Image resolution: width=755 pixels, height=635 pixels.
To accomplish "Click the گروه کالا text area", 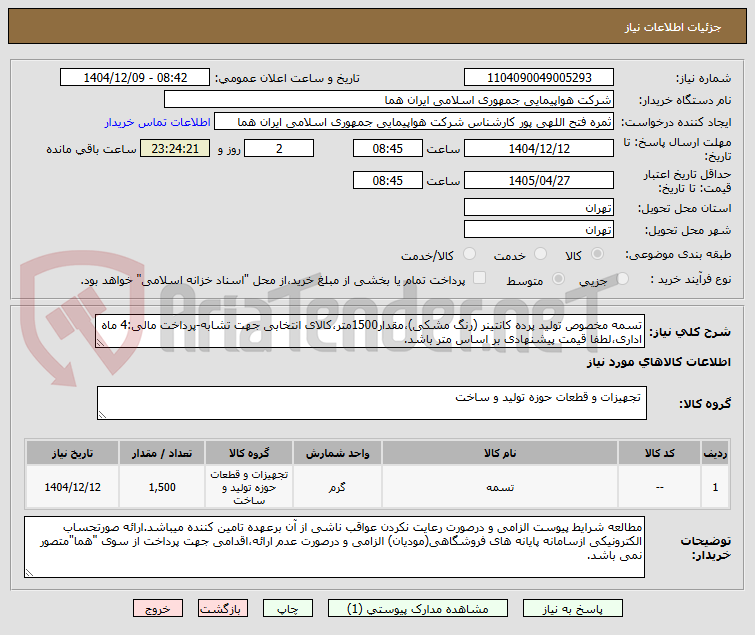I will click(x=372, y=403).
